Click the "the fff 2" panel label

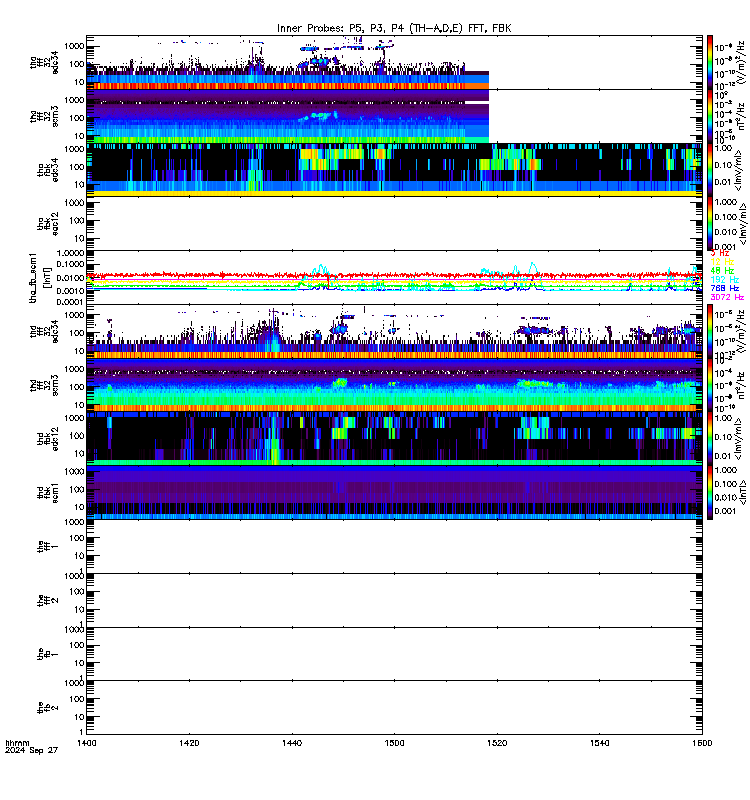pyautogui.click(x=48, y=601)
